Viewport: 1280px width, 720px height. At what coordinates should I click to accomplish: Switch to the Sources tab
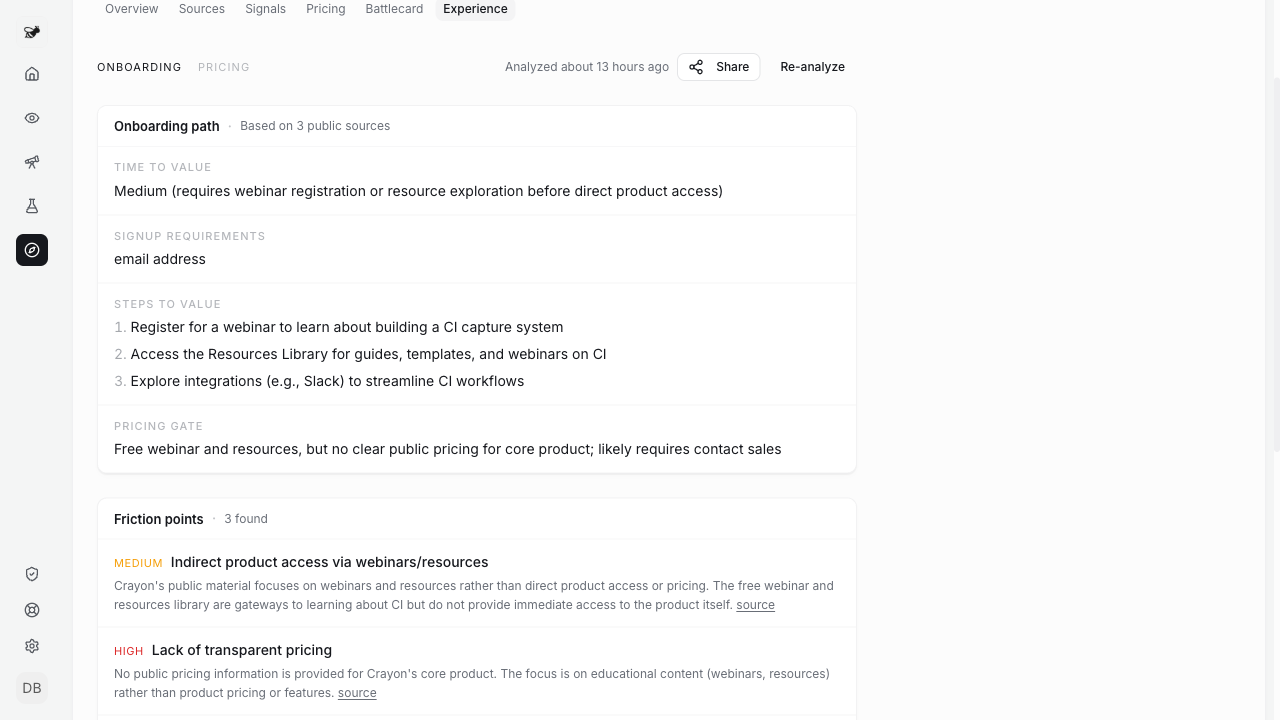[202, 9]
